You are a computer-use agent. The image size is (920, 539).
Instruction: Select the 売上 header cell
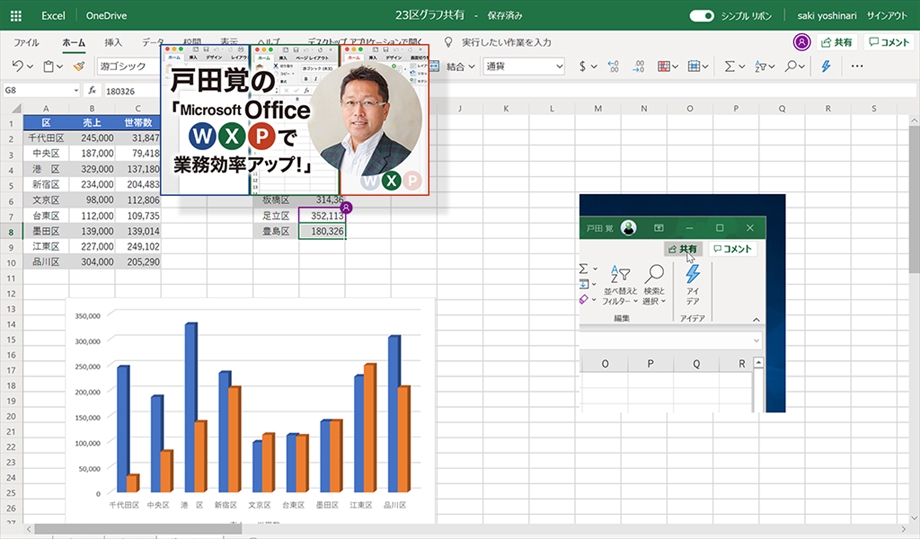coord(92,123)
